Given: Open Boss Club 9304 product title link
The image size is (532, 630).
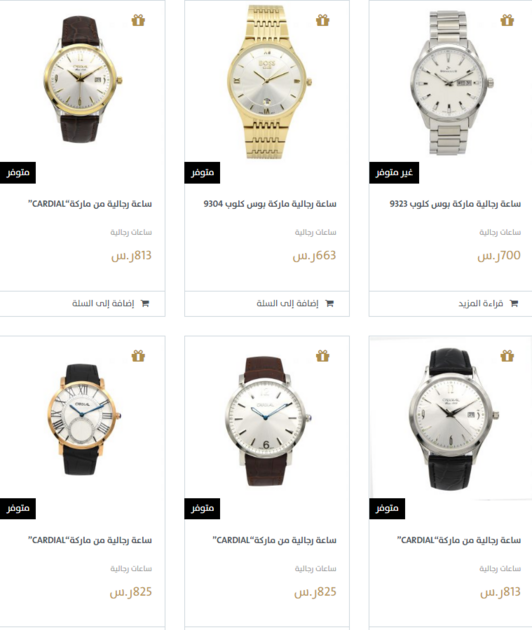Looking at the screenshot, I should 270,204.
